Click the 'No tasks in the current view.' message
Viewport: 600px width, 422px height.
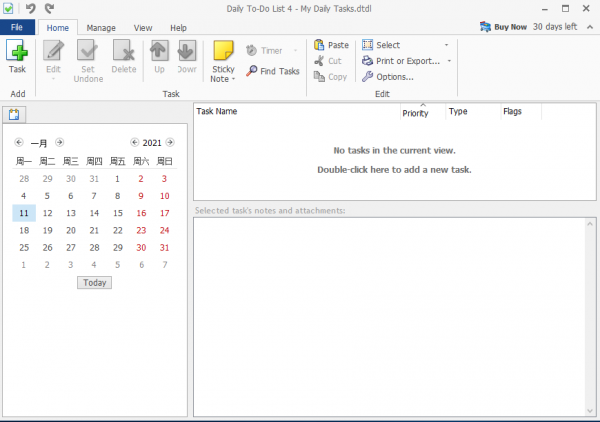pyautogui.click(x=394, y=150)
